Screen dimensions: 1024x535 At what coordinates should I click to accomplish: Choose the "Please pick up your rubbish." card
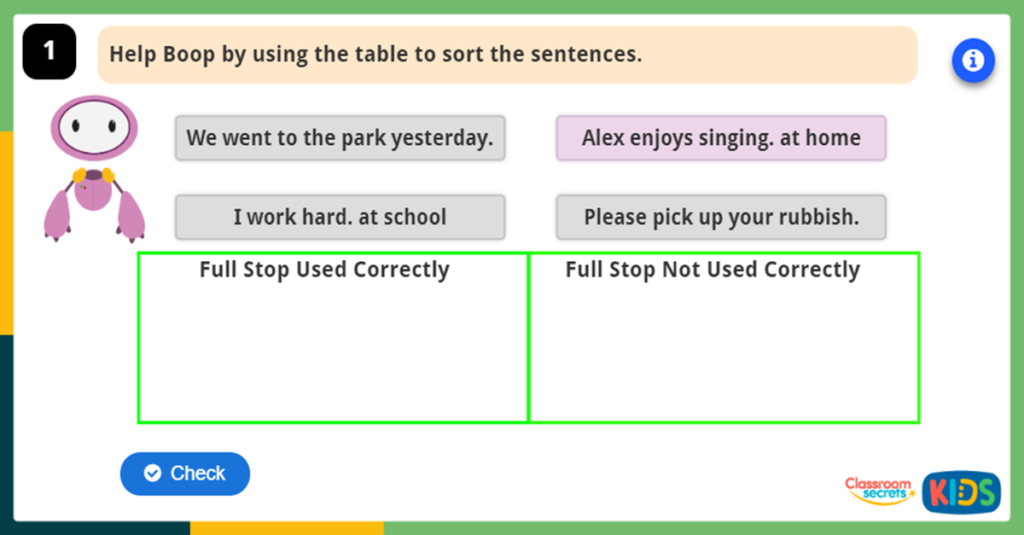pos(721,217)
